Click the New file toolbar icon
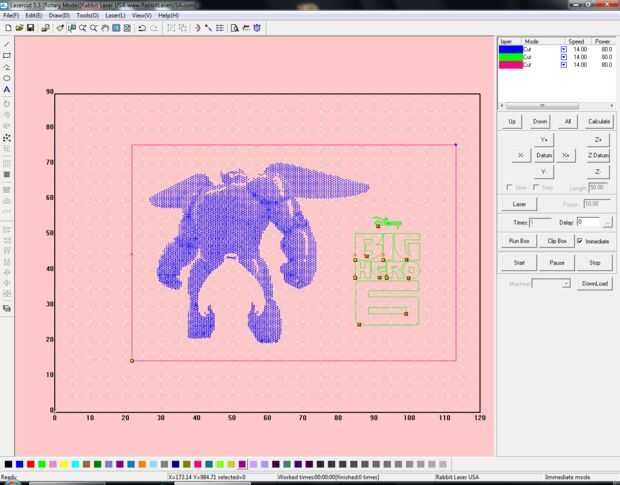This screenshot has width=620, height=485. (8, 28)
